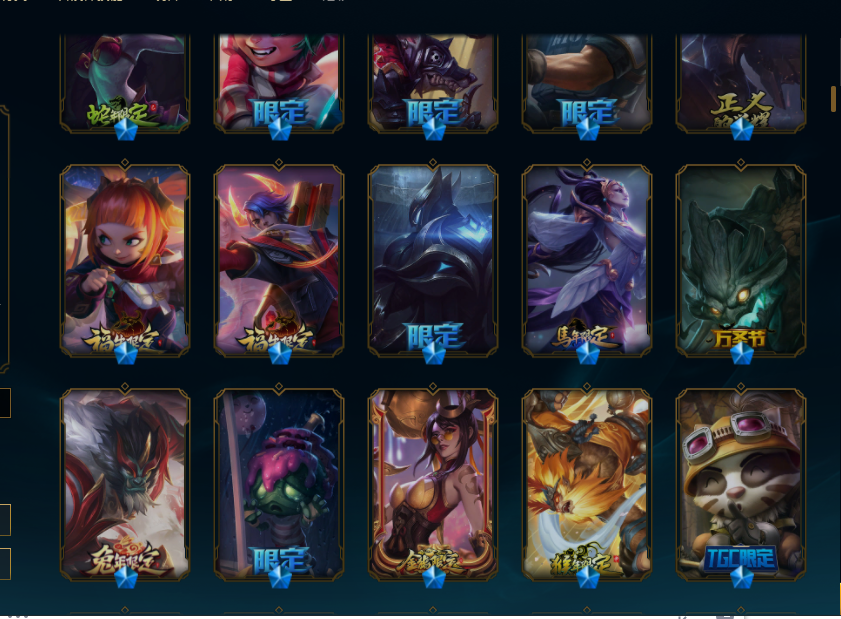Click the blue gem below the 马年限定 card
The width and height of the screenshot is (841, 619).
click(x=588, y=353)
